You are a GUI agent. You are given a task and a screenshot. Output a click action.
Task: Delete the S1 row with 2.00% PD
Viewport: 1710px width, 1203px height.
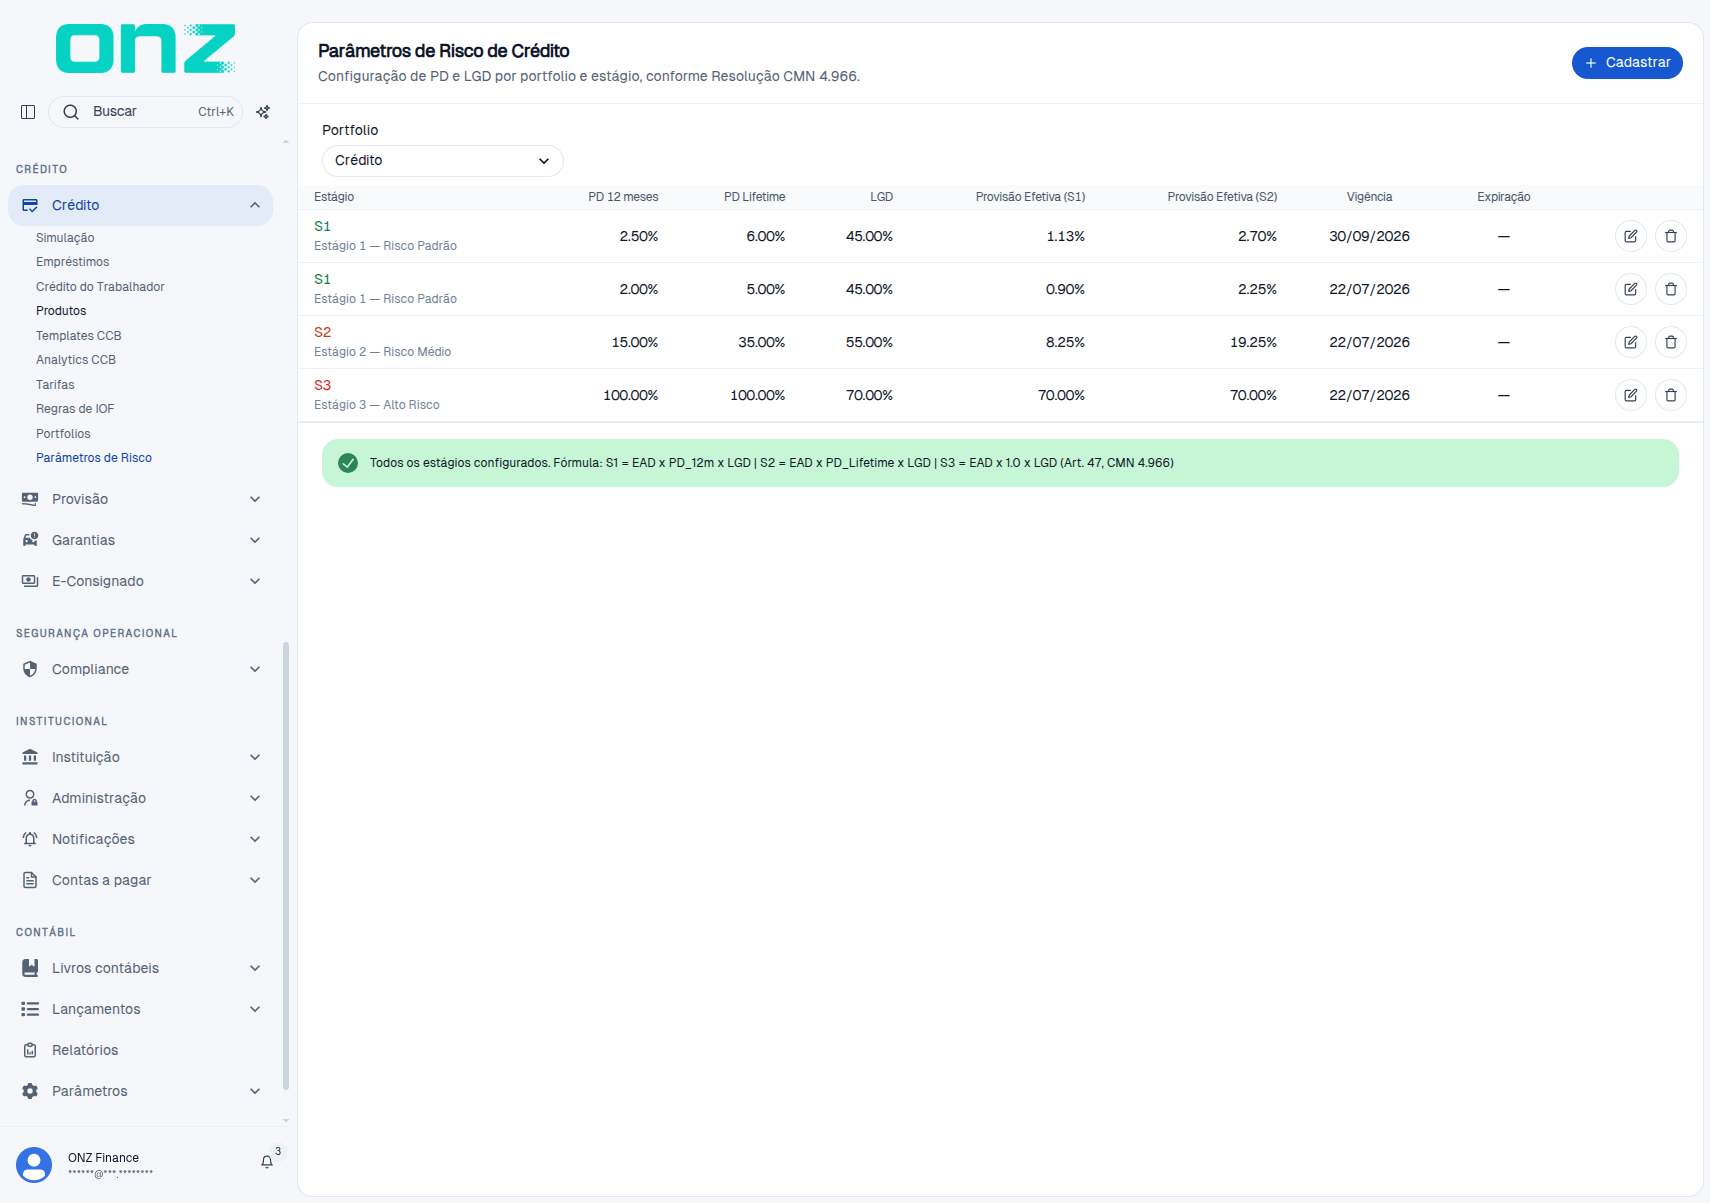(x=1670, y=289)
